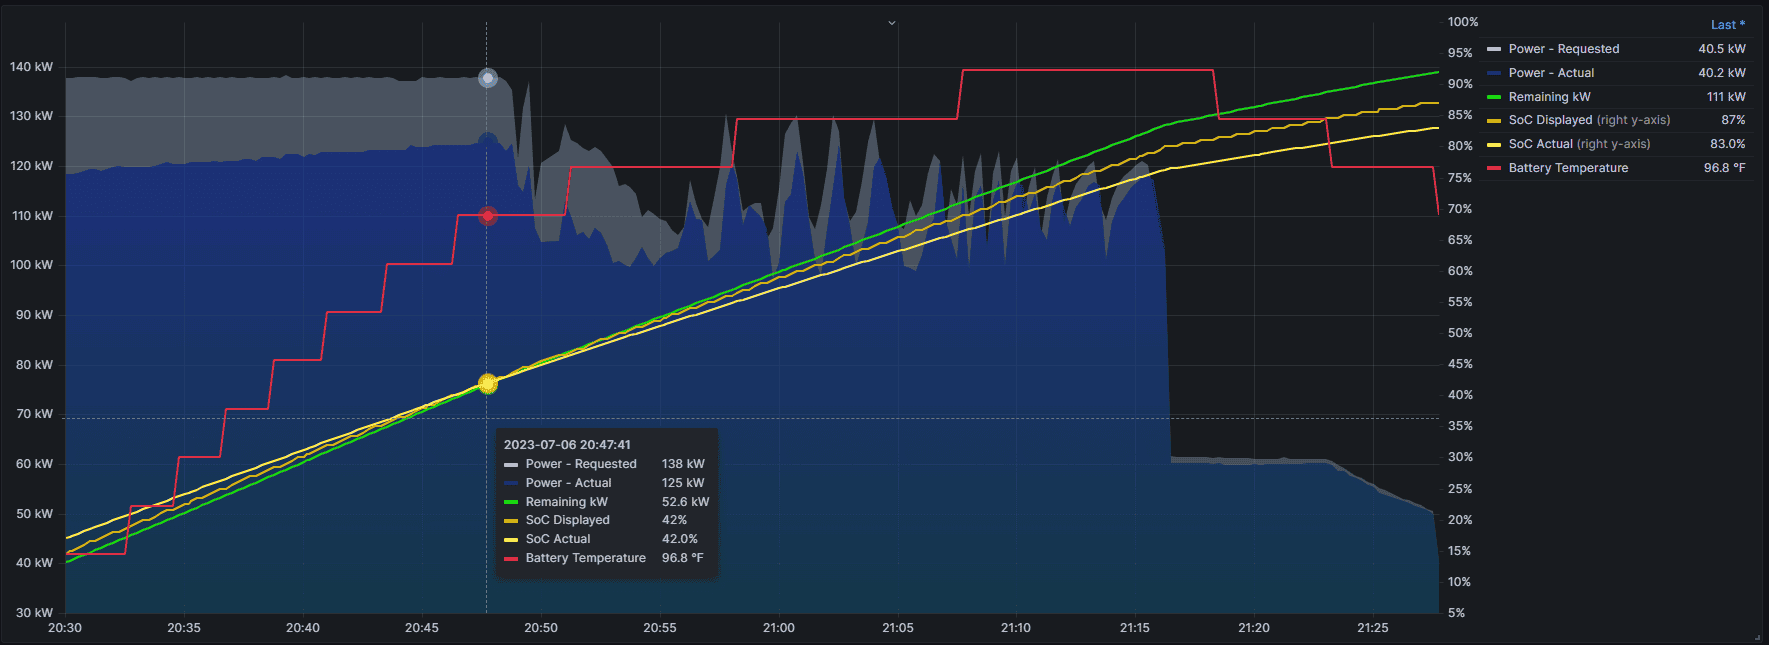This screenshot has height=645, width=1769.
Task: Toggle the Power - Requested series visibility
Action: [1563, 49]
